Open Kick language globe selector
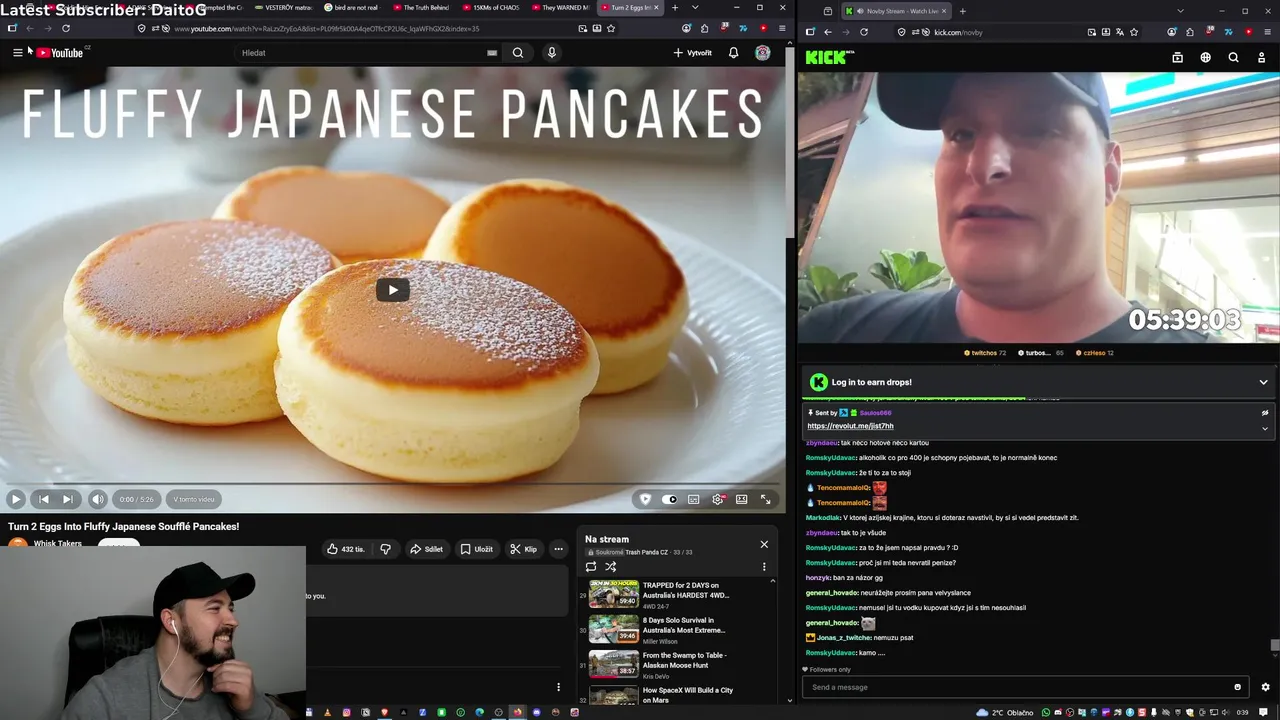The height and width of the screenshot is (720, 1280). 1205,58
